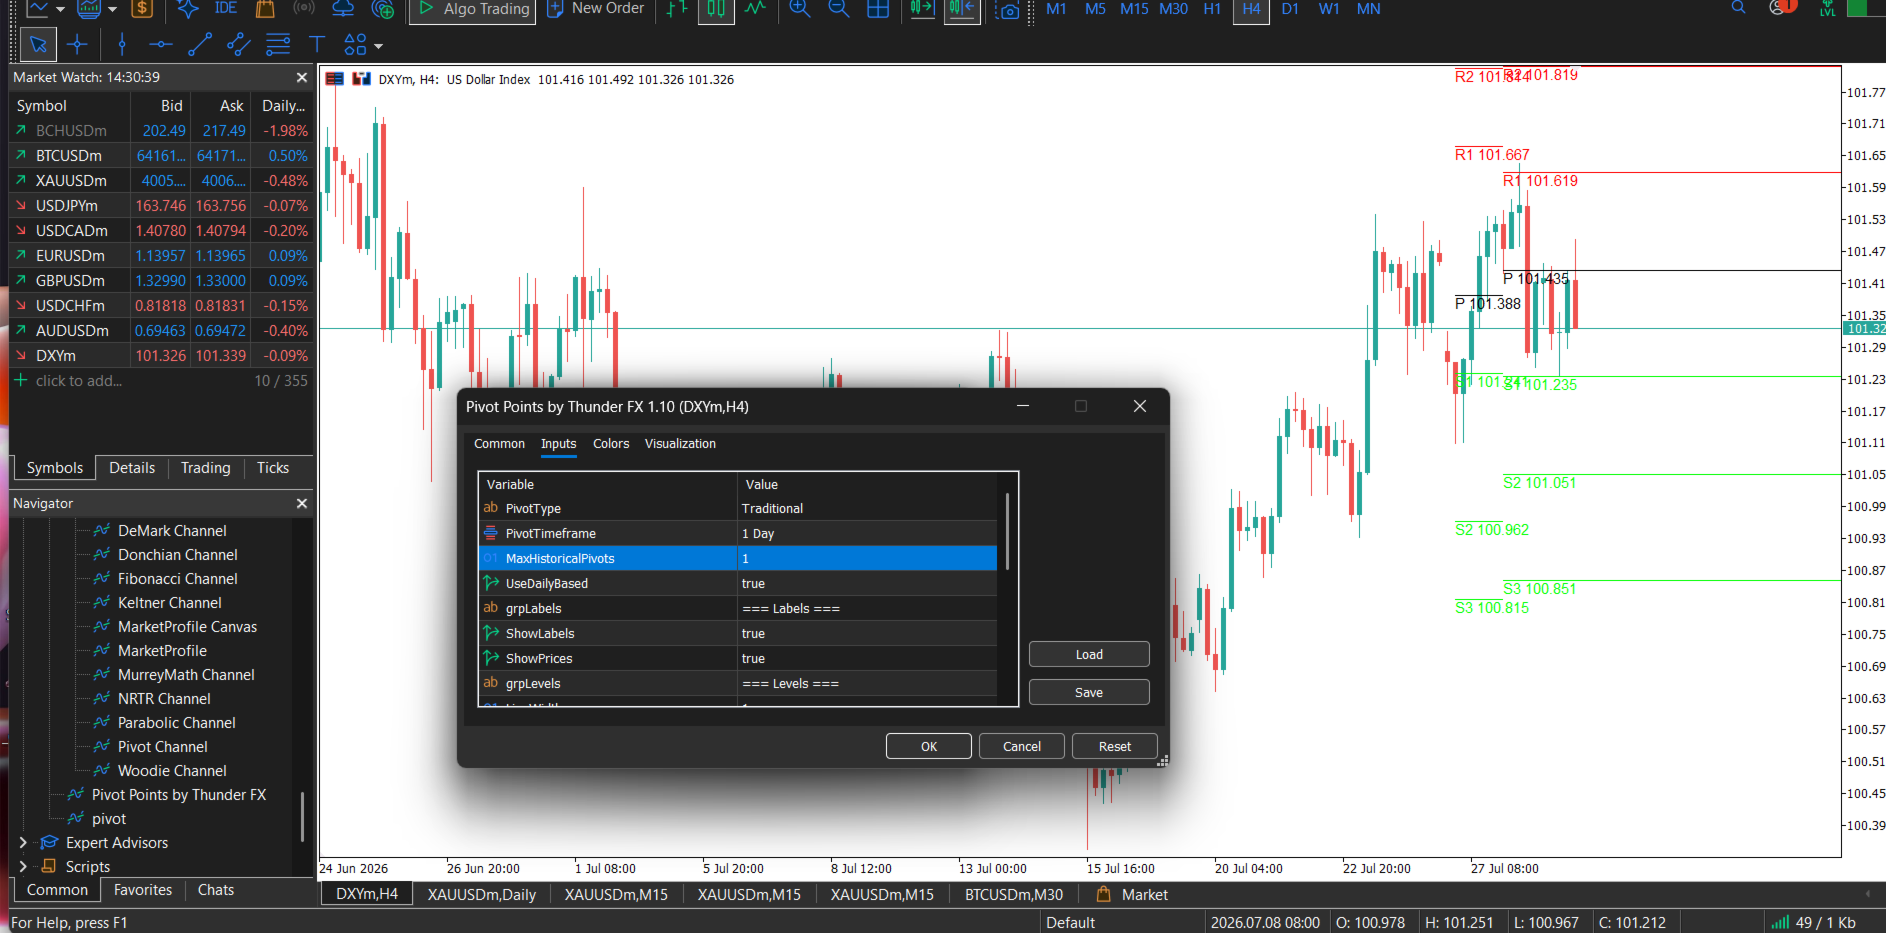Switch chart to candlestick mode
The width and height of the screenshot is (1886, 933).
coord(716,9)
